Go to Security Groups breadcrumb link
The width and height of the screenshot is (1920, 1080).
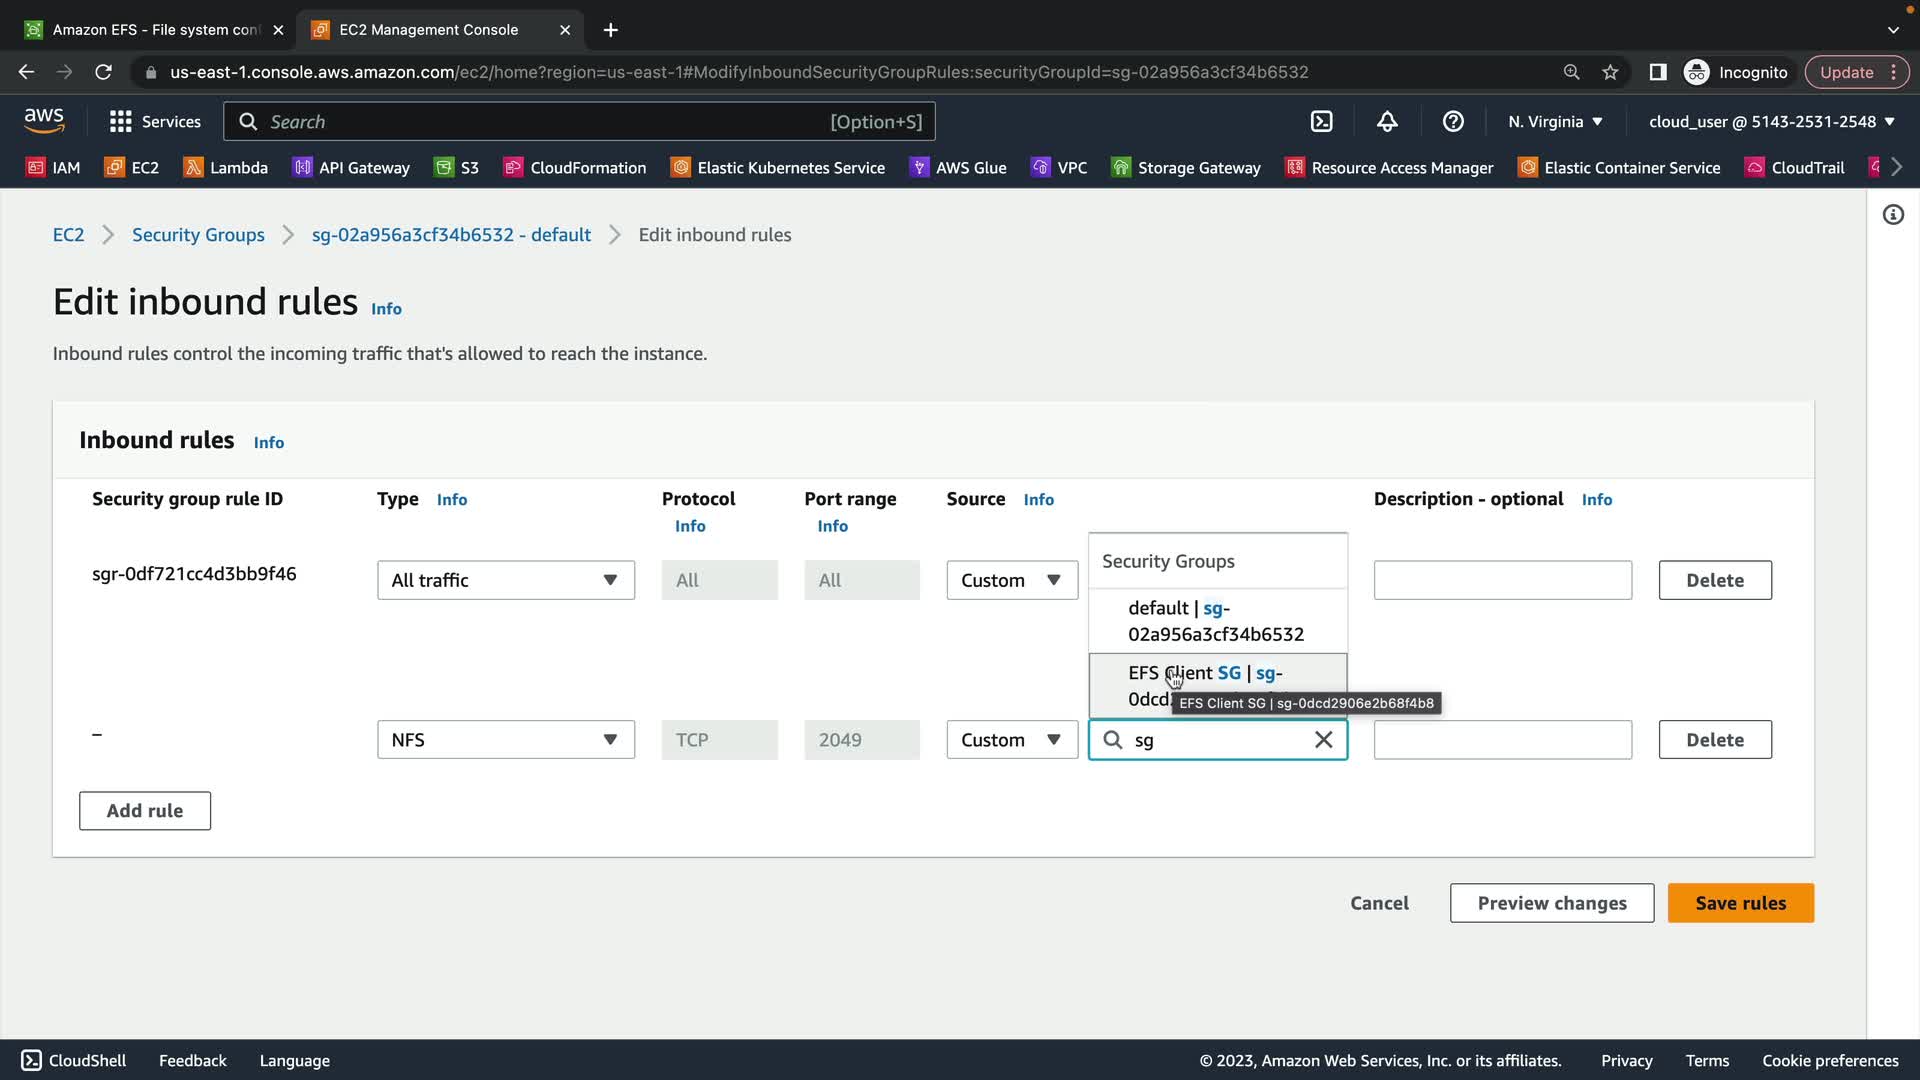(198, 235)
